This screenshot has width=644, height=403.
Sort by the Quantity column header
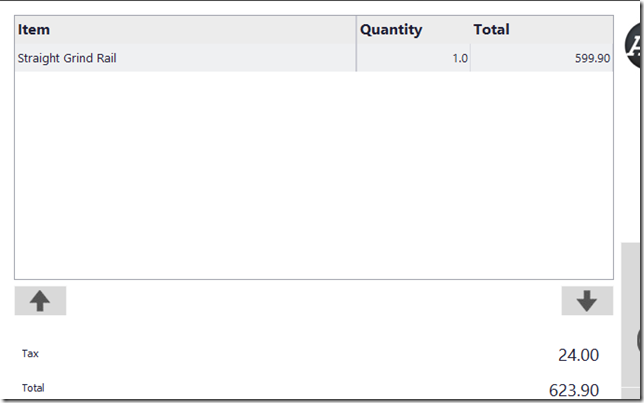391,30
